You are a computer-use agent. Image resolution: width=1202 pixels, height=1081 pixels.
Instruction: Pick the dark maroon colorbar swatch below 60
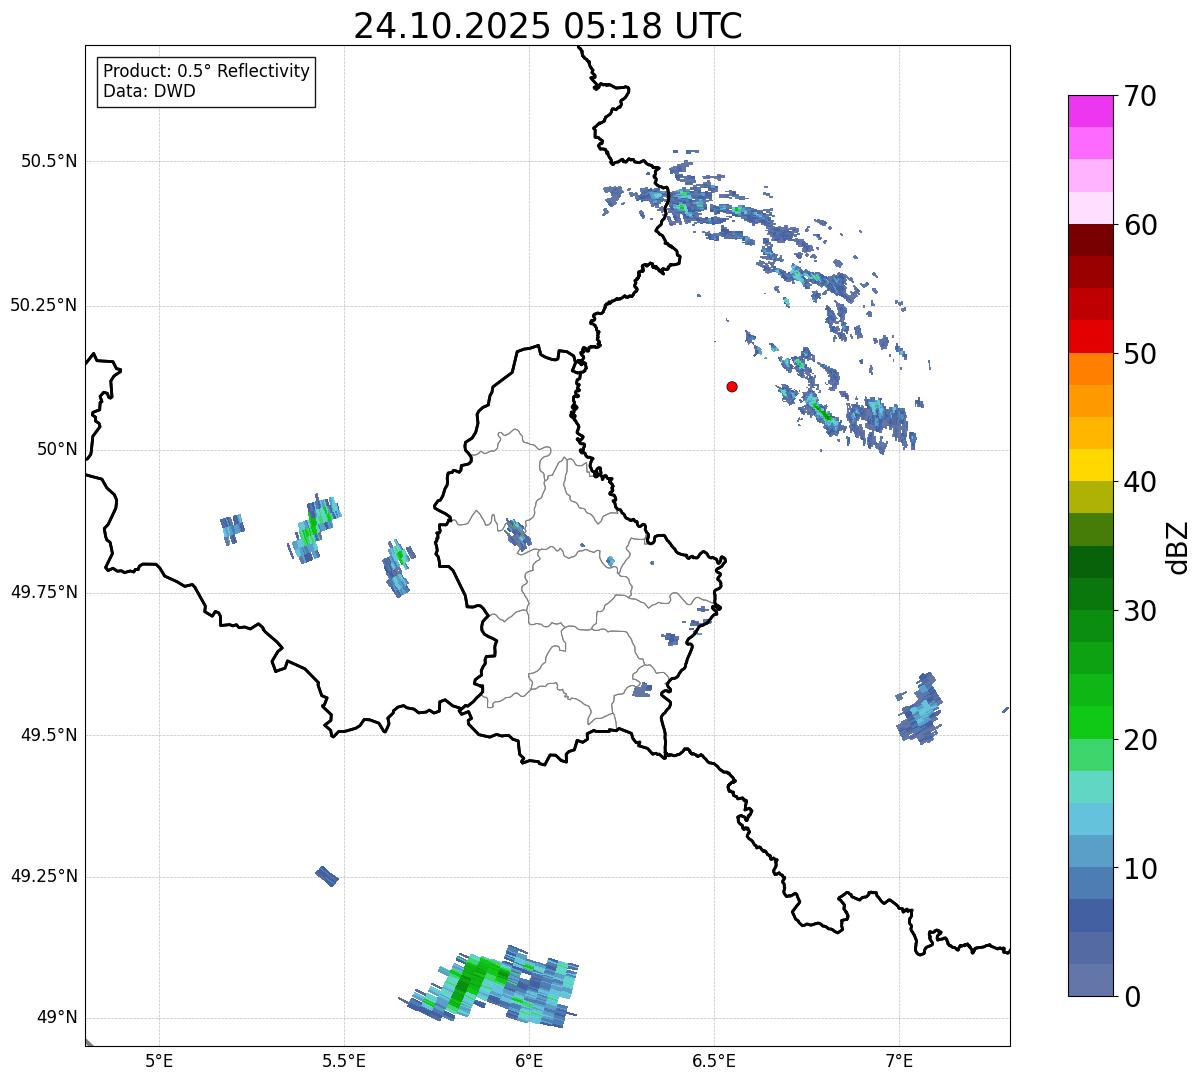(x=1090, y=240)
